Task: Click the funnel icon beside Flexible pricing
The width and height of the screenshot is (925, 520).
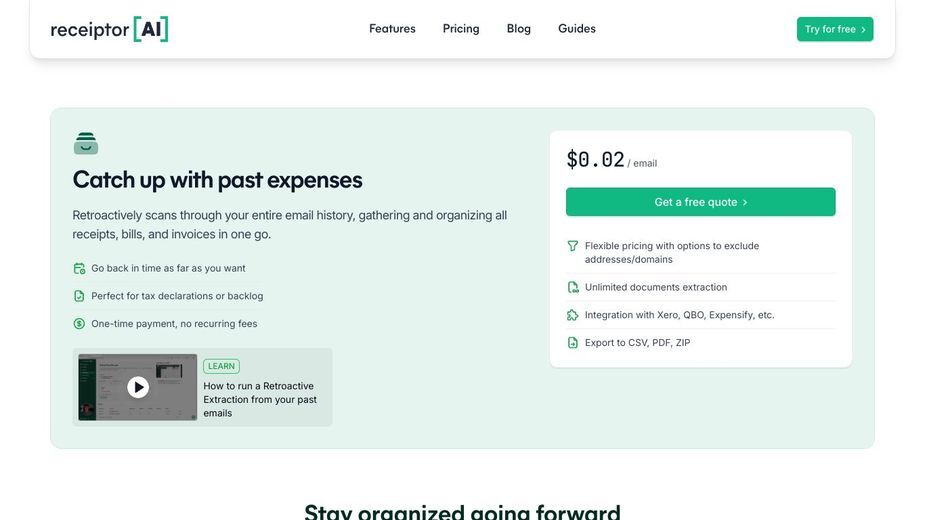Action: [572, 246]
